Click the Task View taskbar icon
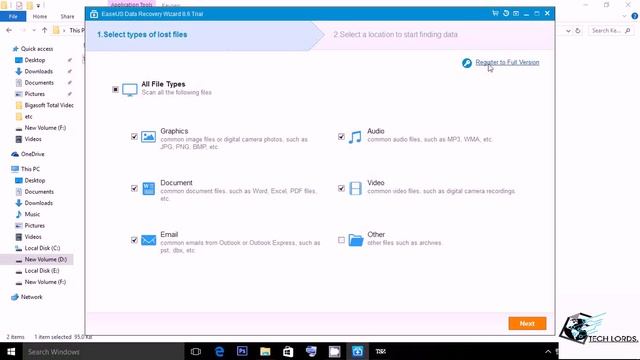 coord(196,351)
